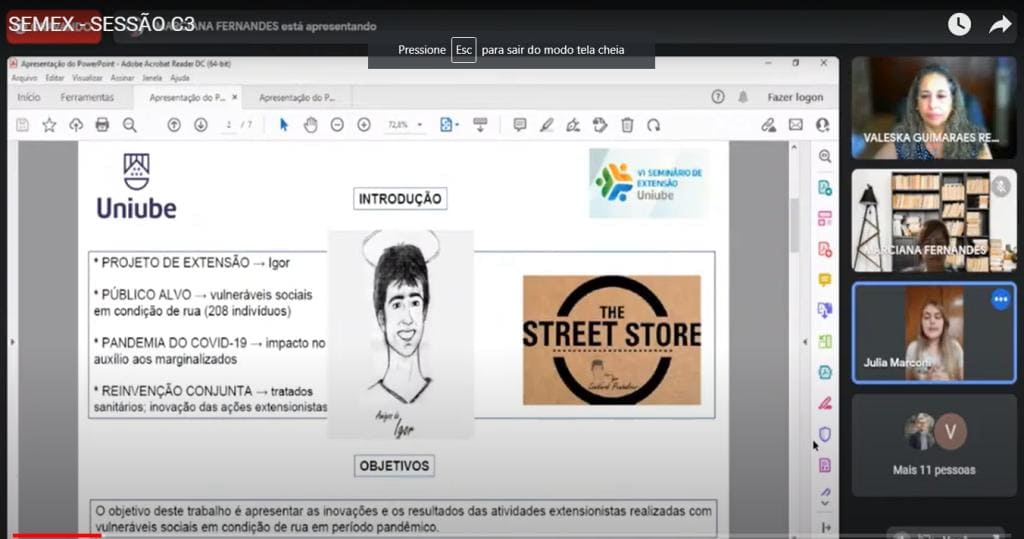Click Fazer logon
Image resolution: width=1024 pixels, height=539 pixels.
click(x=795, y=97)
